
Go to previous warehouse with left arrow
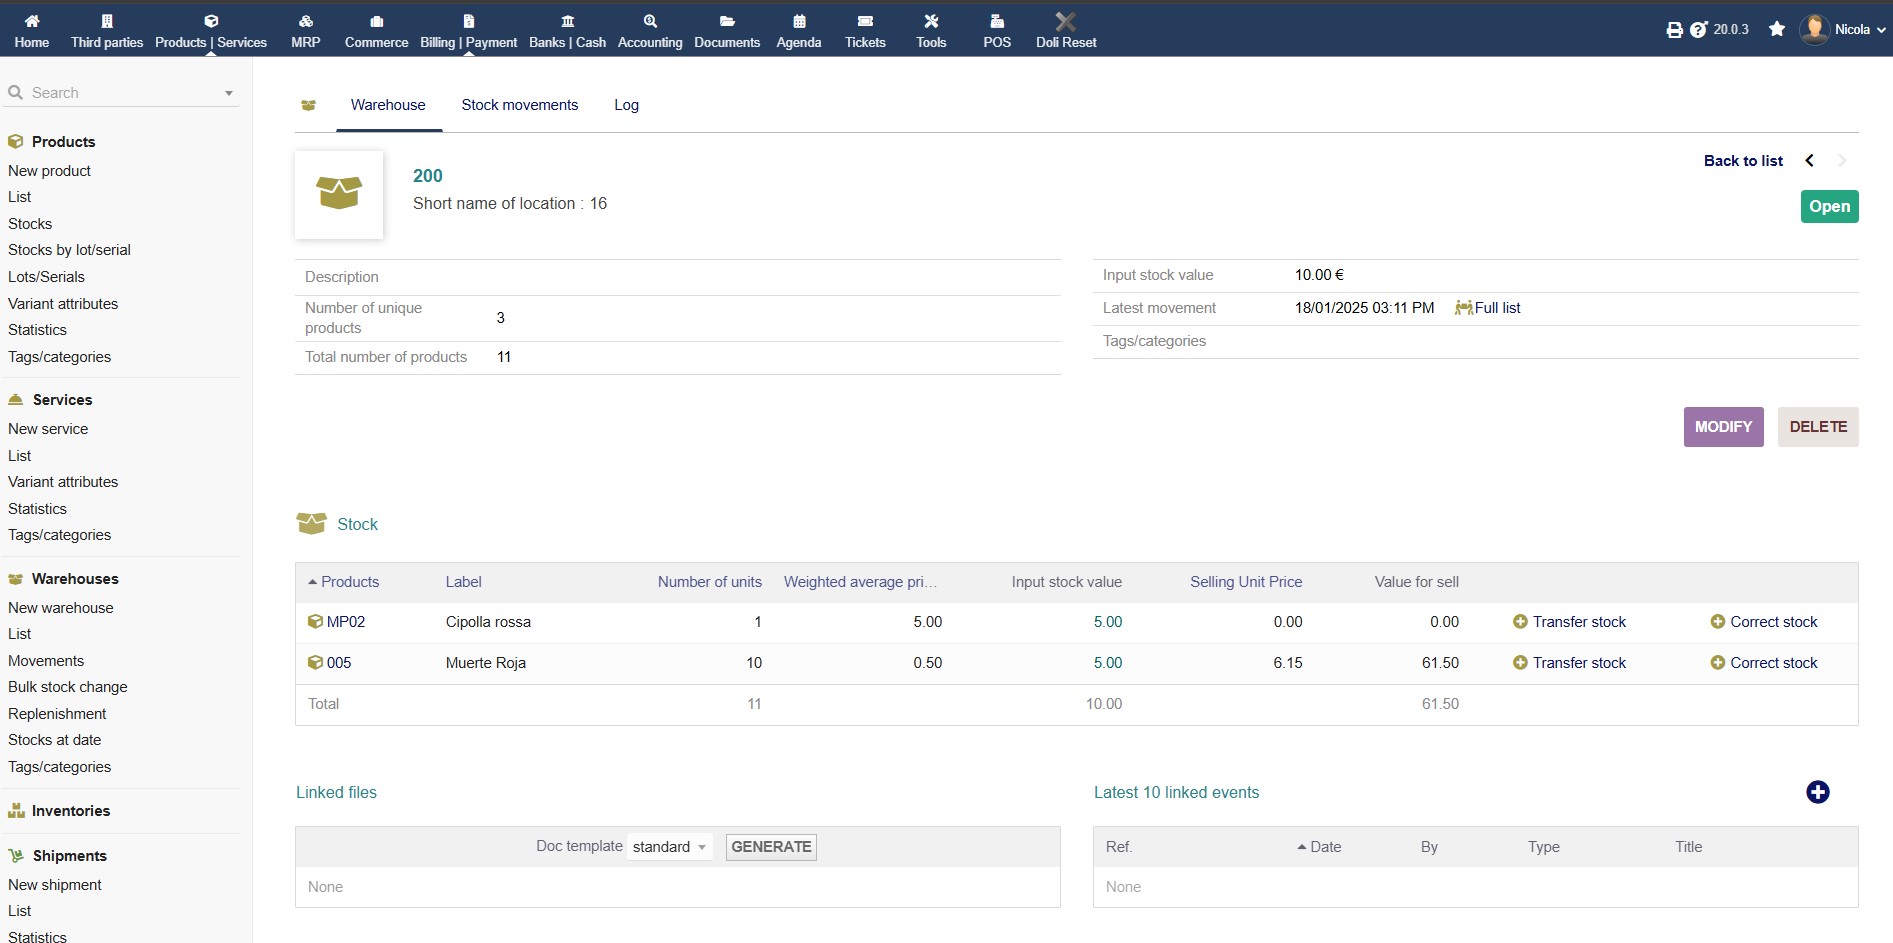tap(1809, 161)
